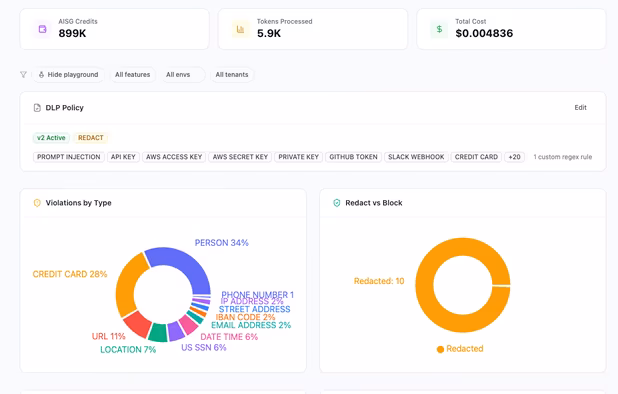Open the All envs dropdown
Viewport: 618px width, 394px height.
click(183, 74)
